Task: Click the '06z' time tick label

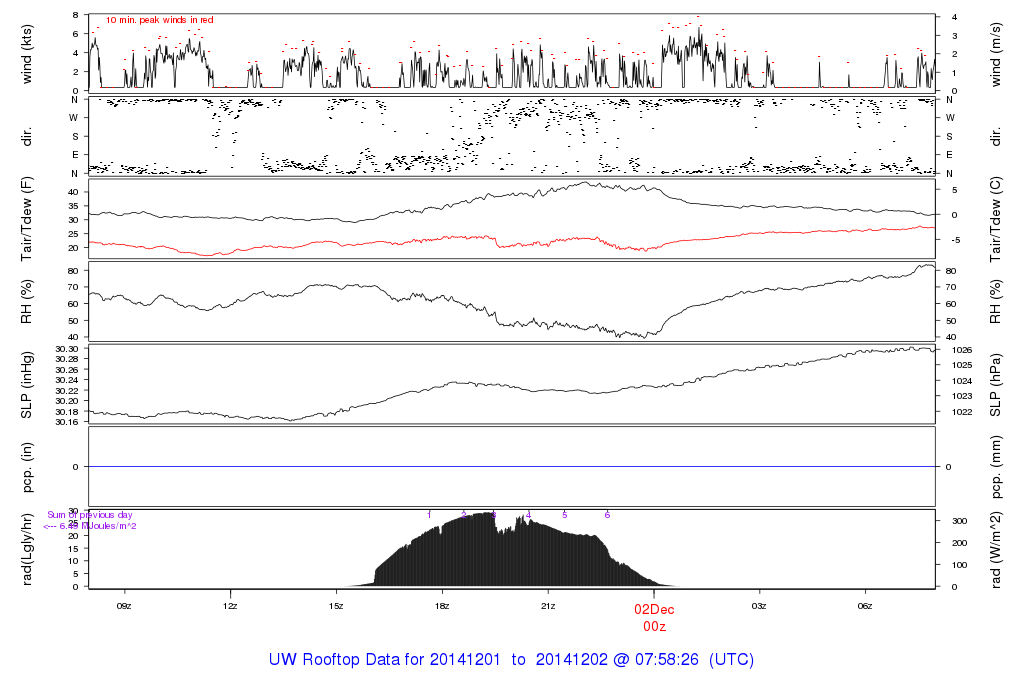Action: pos(865,606)
